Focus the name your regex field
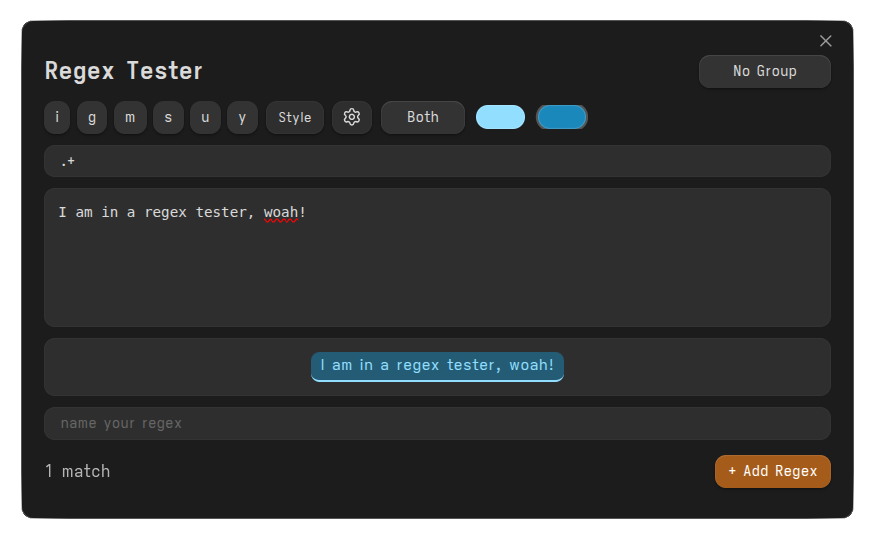The image size is (876, 541). pos(437,424)
